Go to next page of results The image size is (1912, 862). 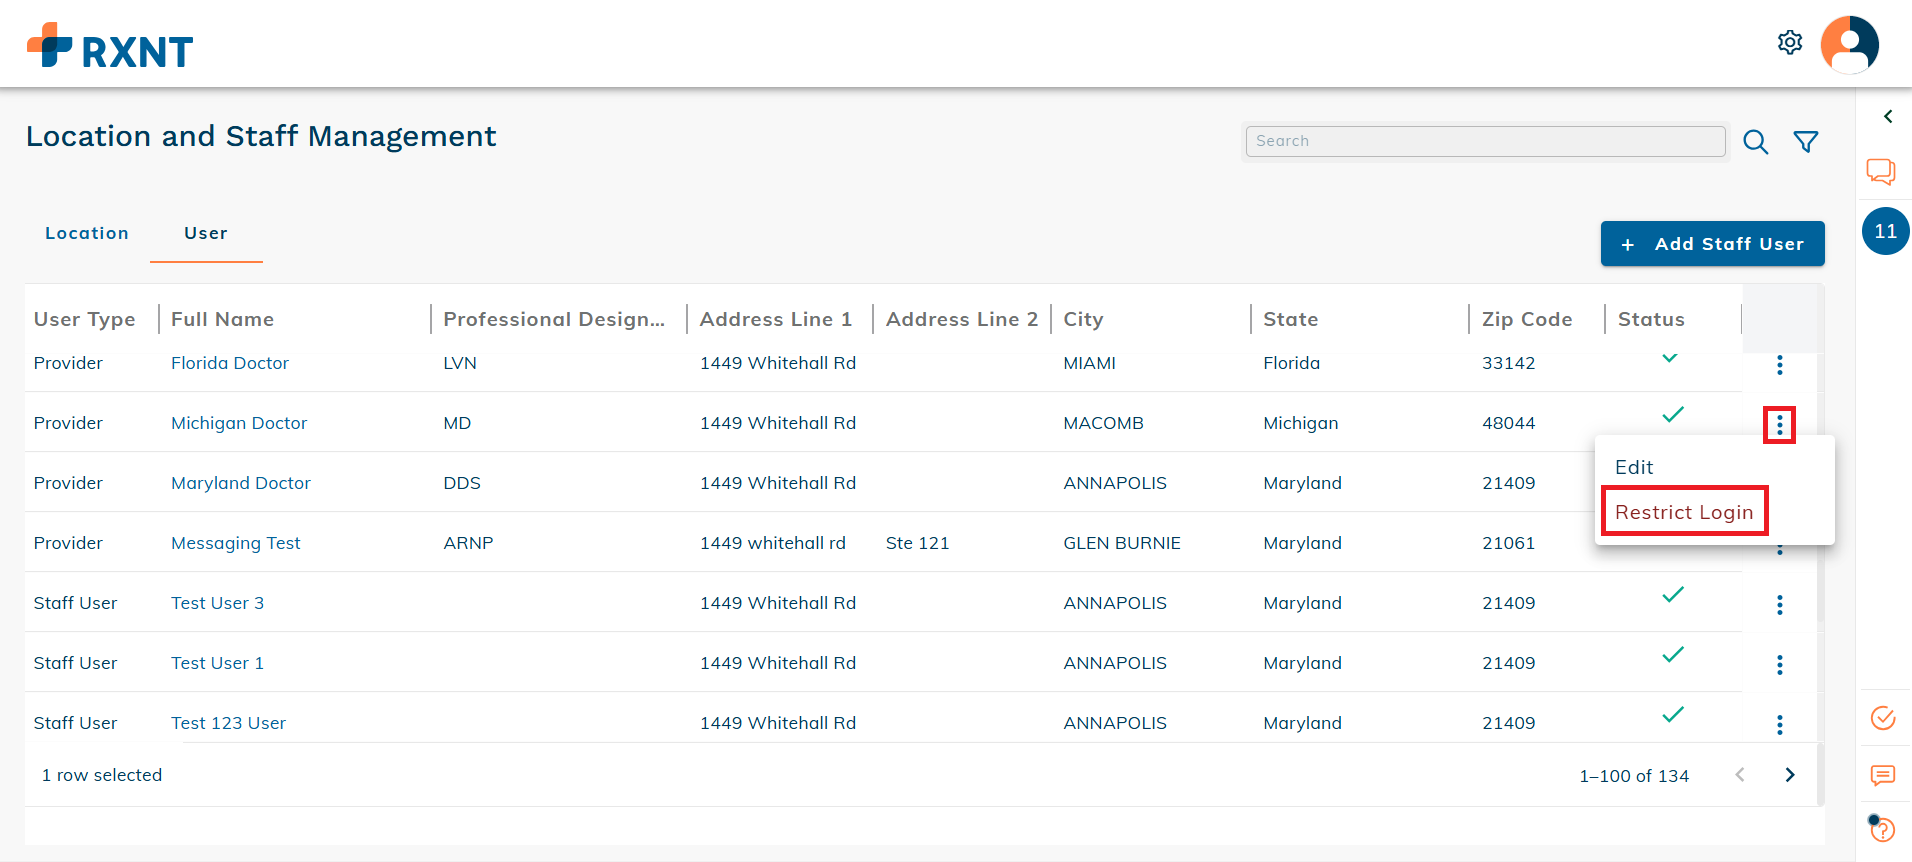1790,775
